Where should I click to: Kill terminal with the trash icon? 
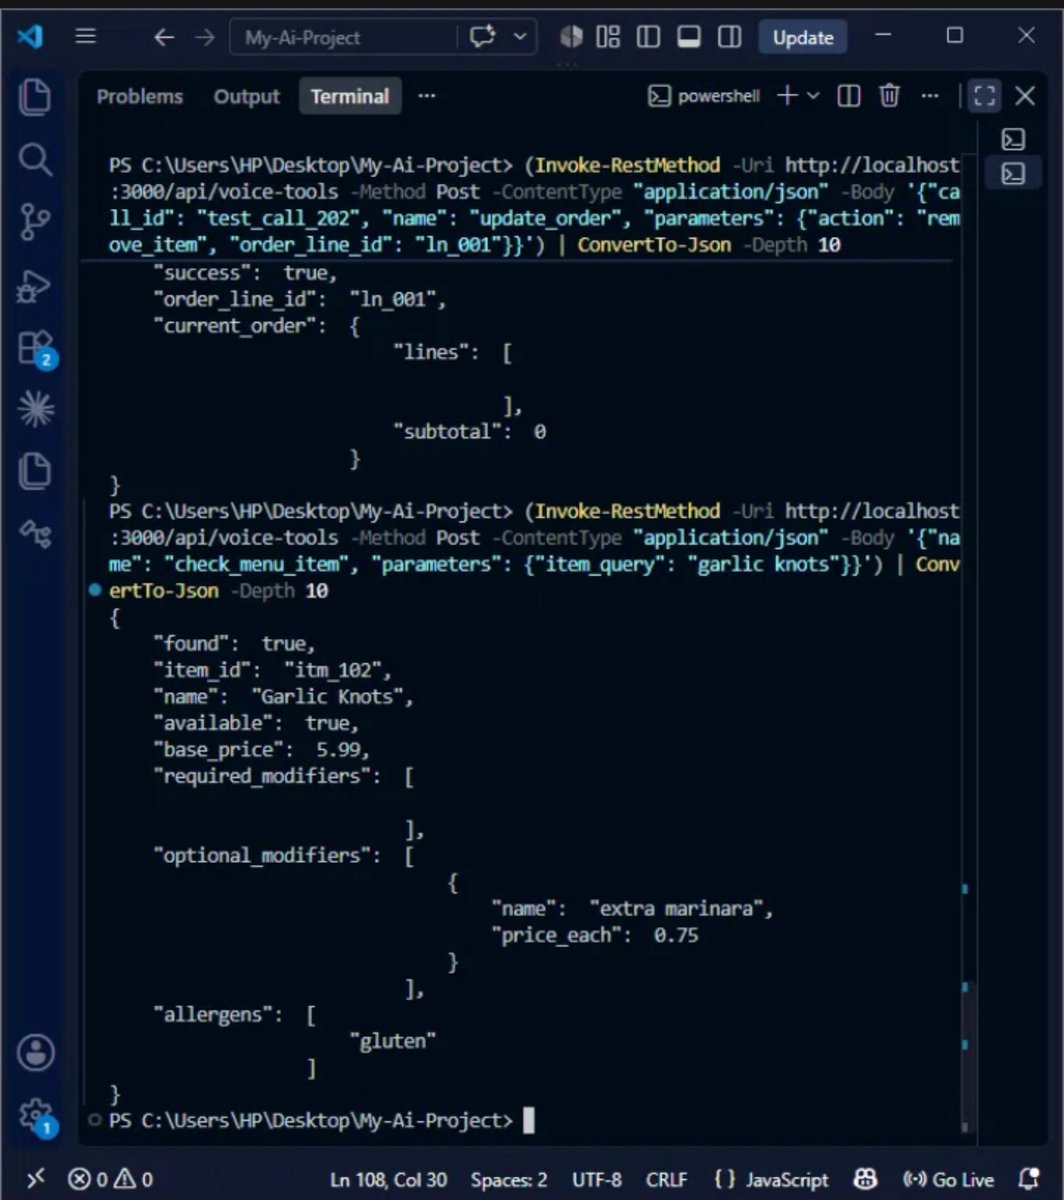click(889, 96)
